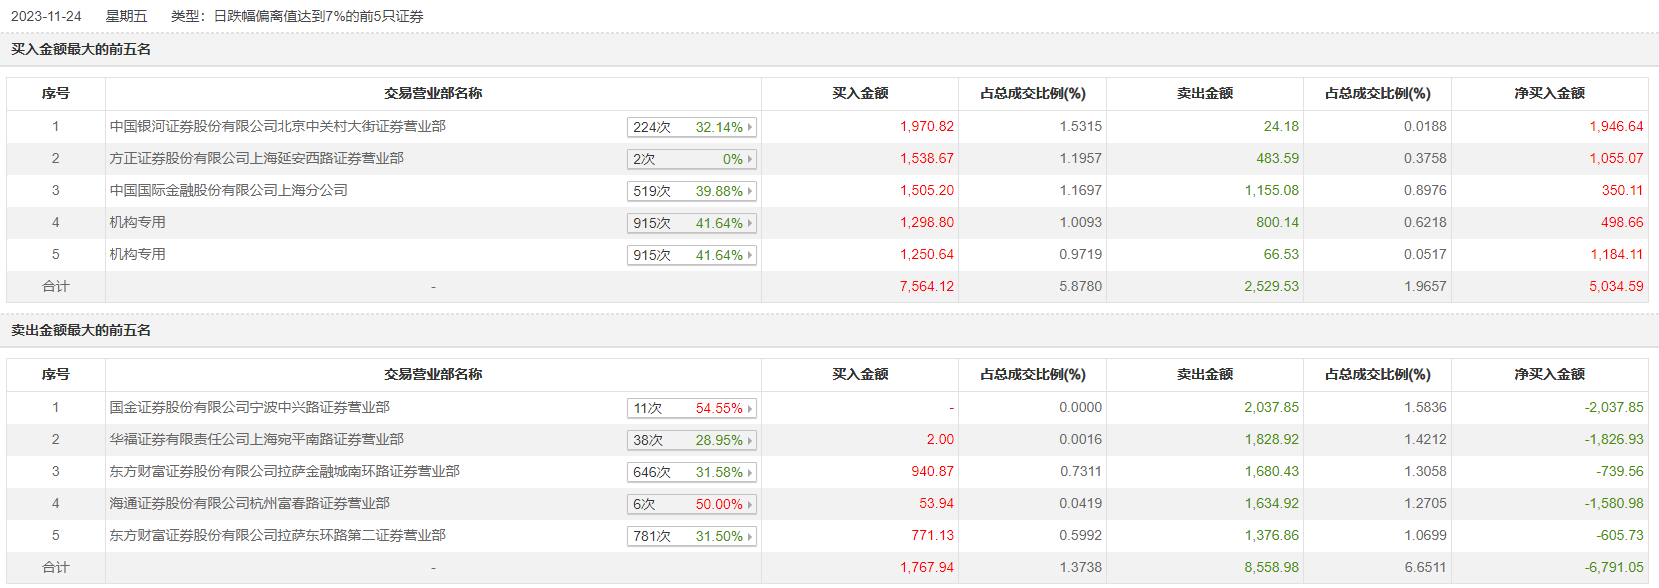Viewport: 1659px width, 588px height.
Task: Click the total sell amount 8,558.98 cell
Action: point(1271,567)
